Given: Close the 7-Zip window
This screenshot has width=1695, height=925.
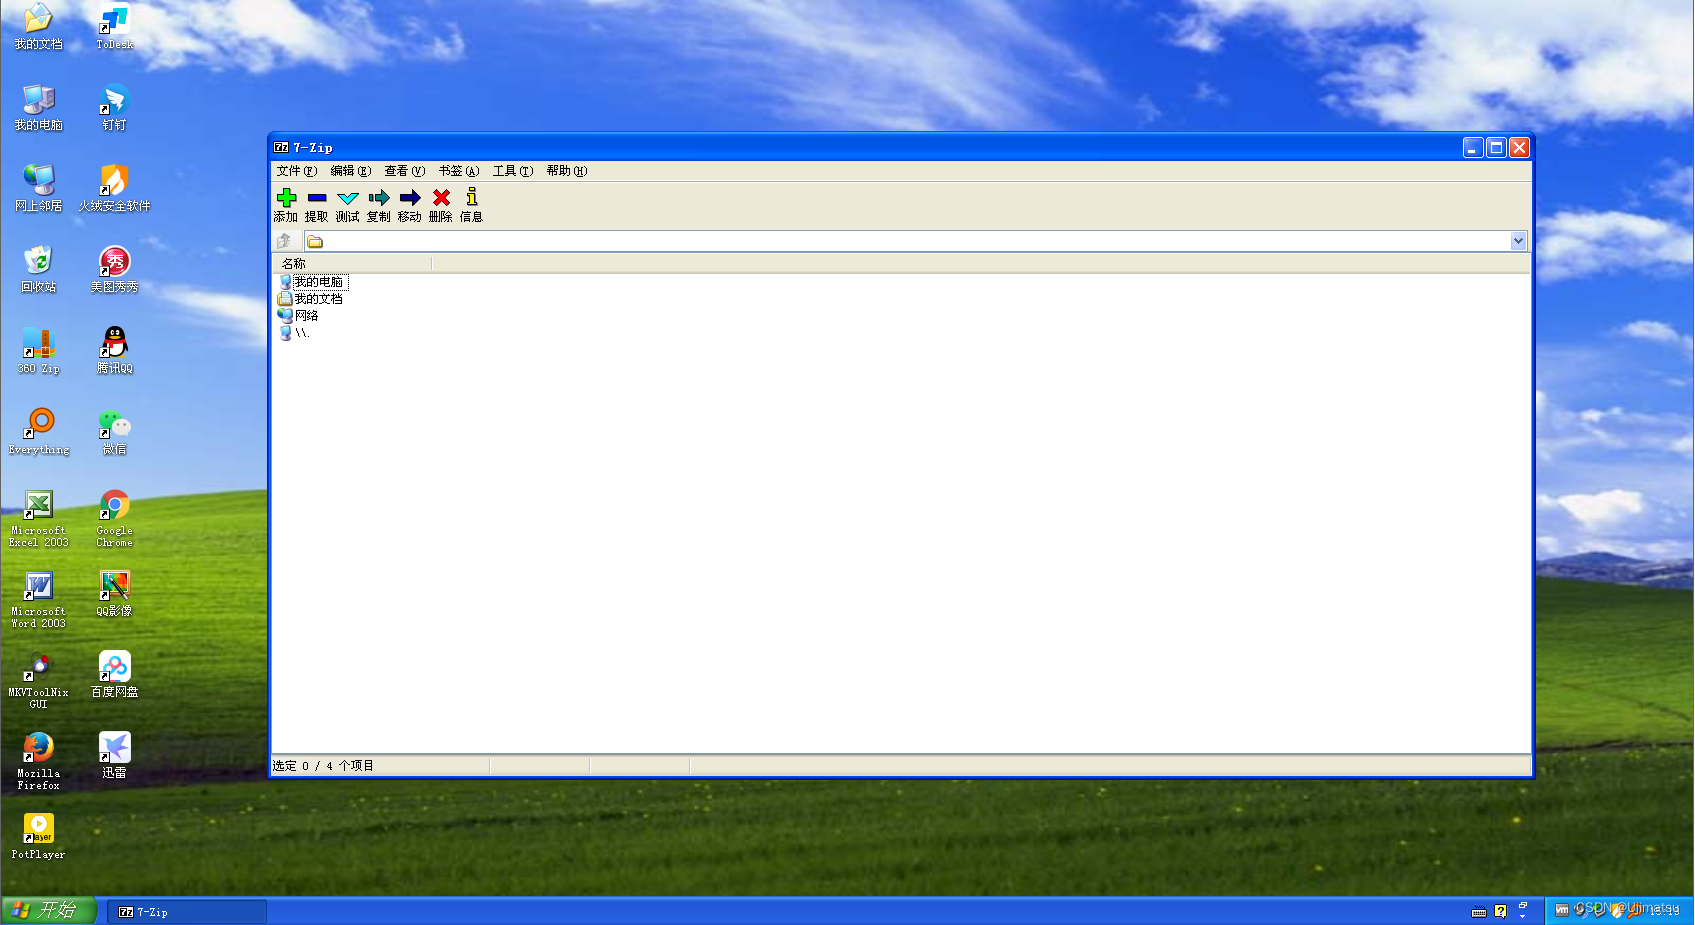Looking at the screenshot, I should (1519, 148).
